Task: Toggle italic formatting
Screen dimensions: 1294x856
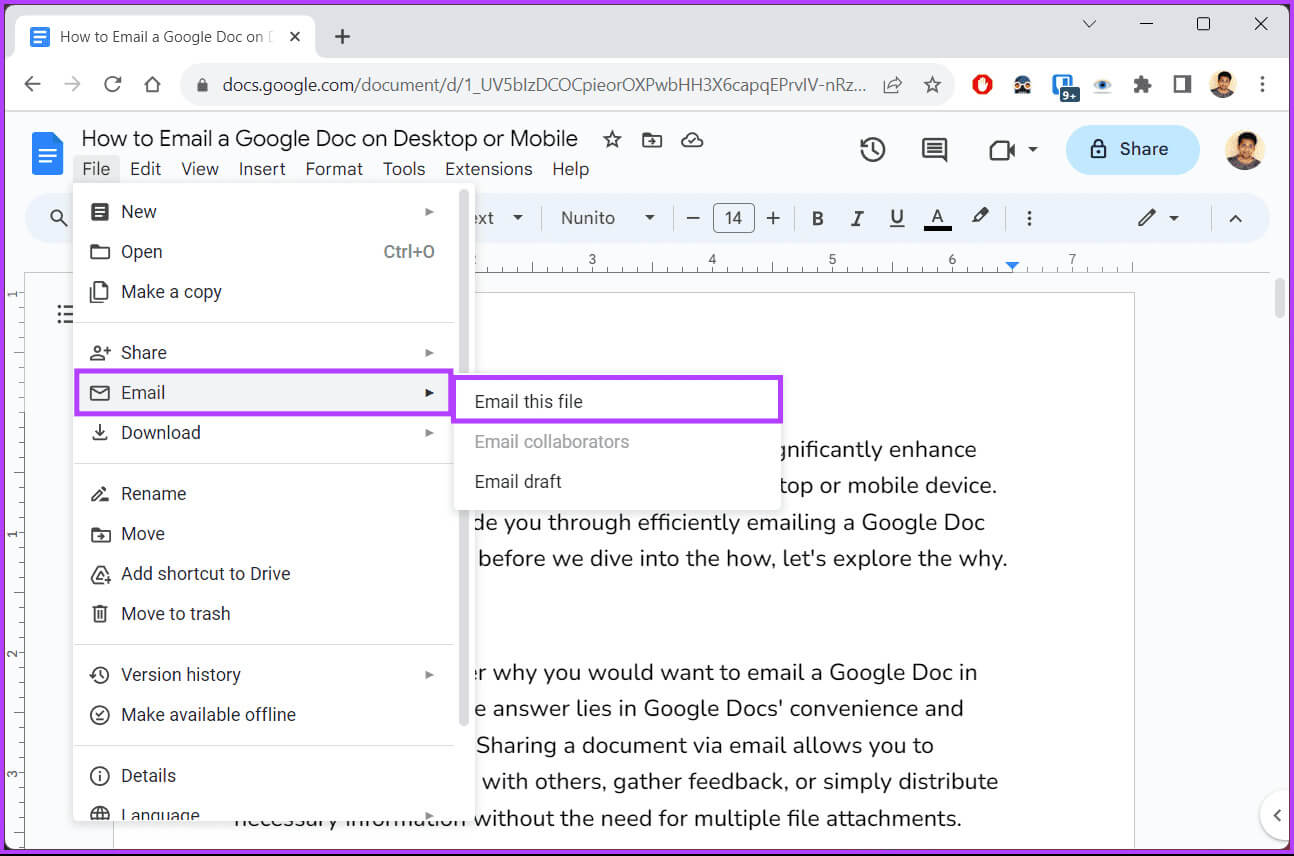Action: coord(856,218)
